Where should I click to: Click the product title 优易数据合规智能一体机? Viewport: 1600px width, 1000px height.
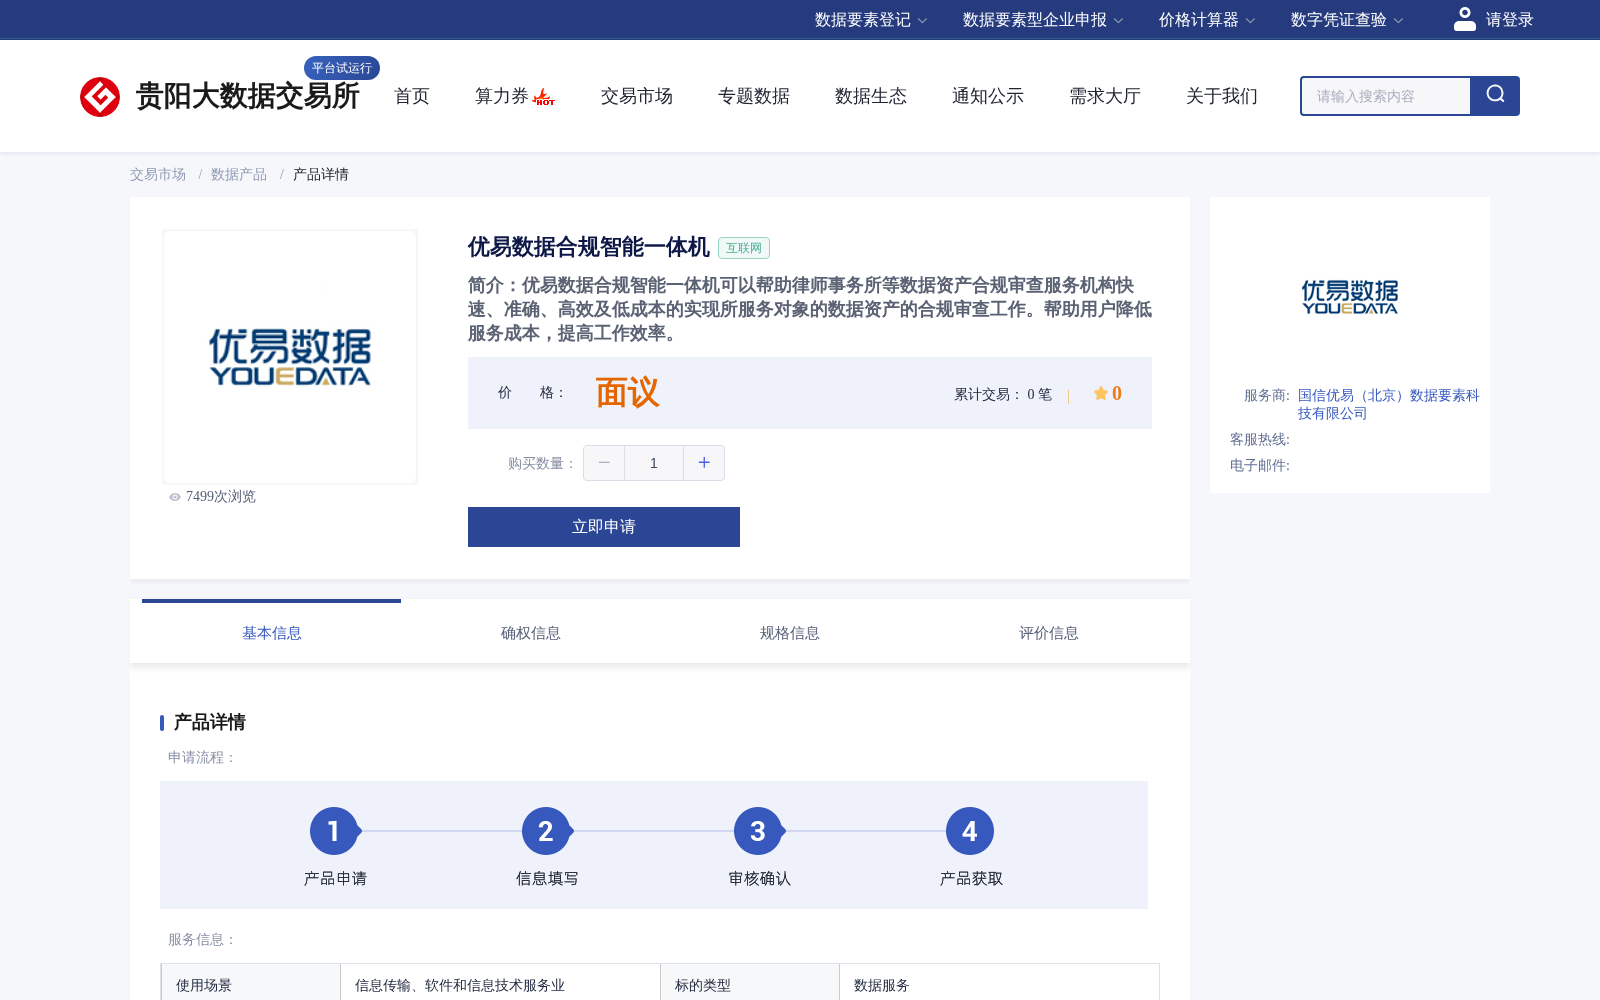coord(589,247)
